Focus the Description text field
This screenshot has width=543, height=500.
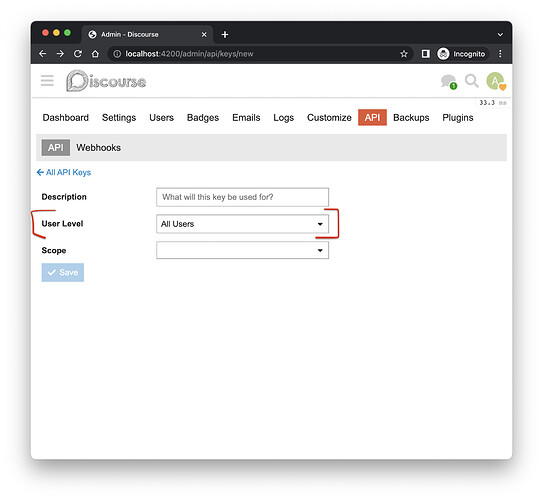point(242,197)
